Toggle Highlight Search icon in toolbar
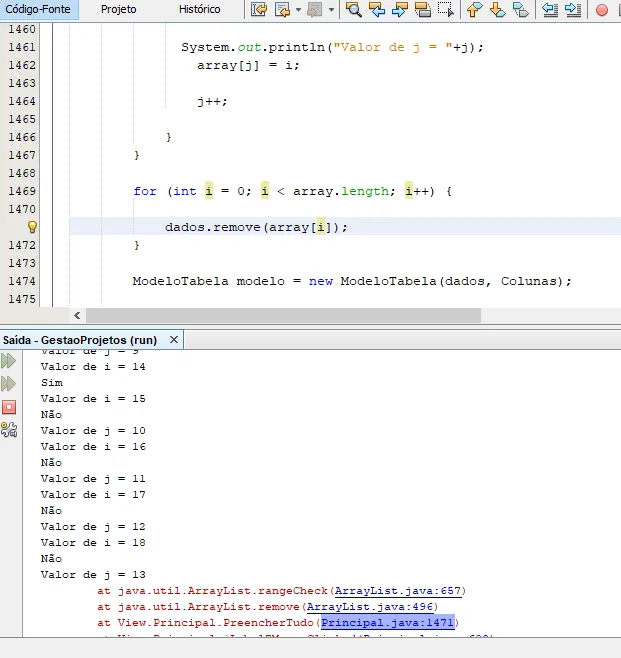 point(422,10)
